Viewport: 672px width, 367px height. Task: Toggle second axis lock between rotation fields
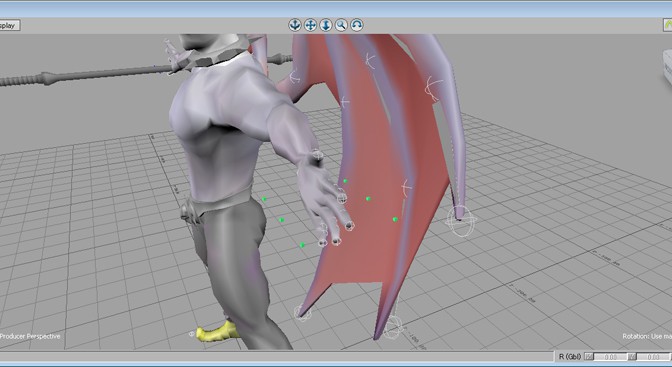coord(632,357)
